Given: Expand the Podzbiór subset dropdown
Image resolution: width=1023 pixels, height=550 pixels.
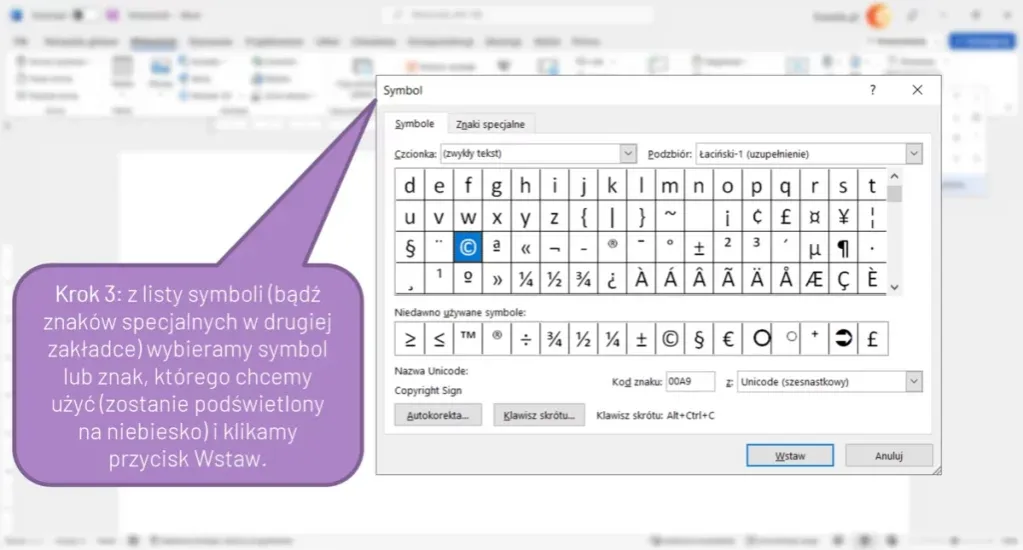Looking at the screenshot, I should 913,154.
